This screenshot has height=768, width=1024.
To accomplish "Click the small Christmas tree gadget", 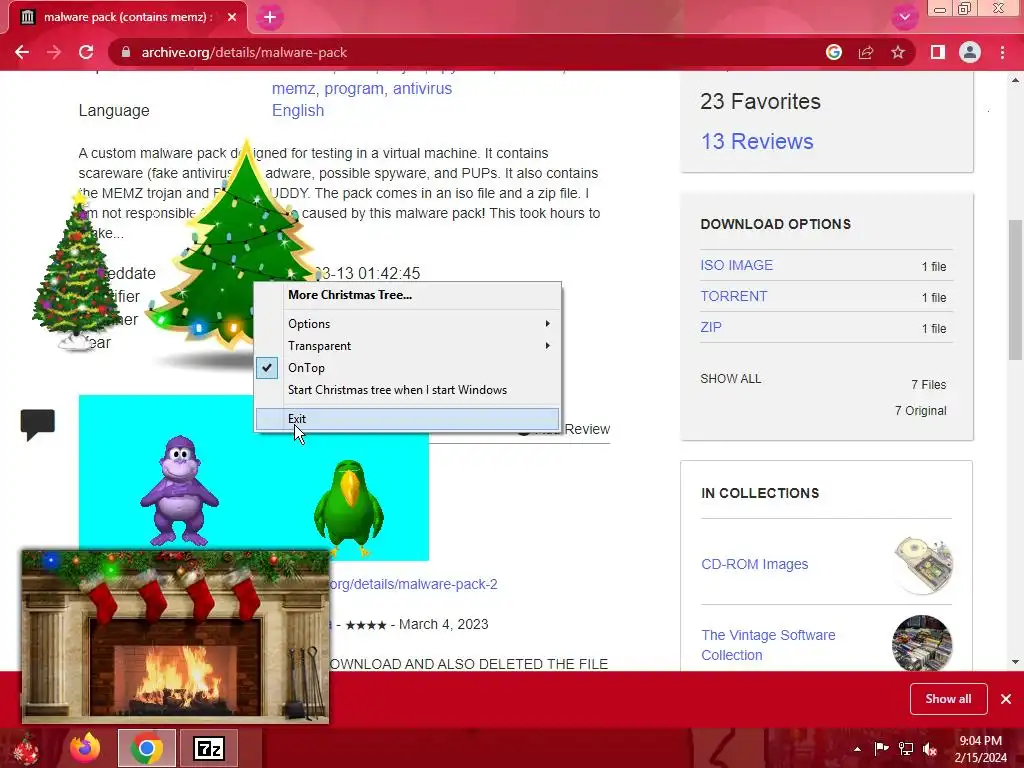I will tap(75, 269).
